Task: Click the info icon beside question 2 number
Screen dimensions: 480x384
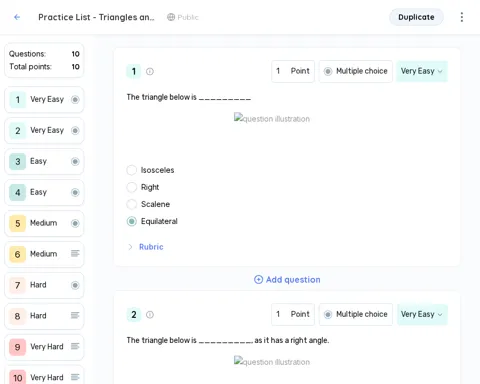Action: point(150,314)
